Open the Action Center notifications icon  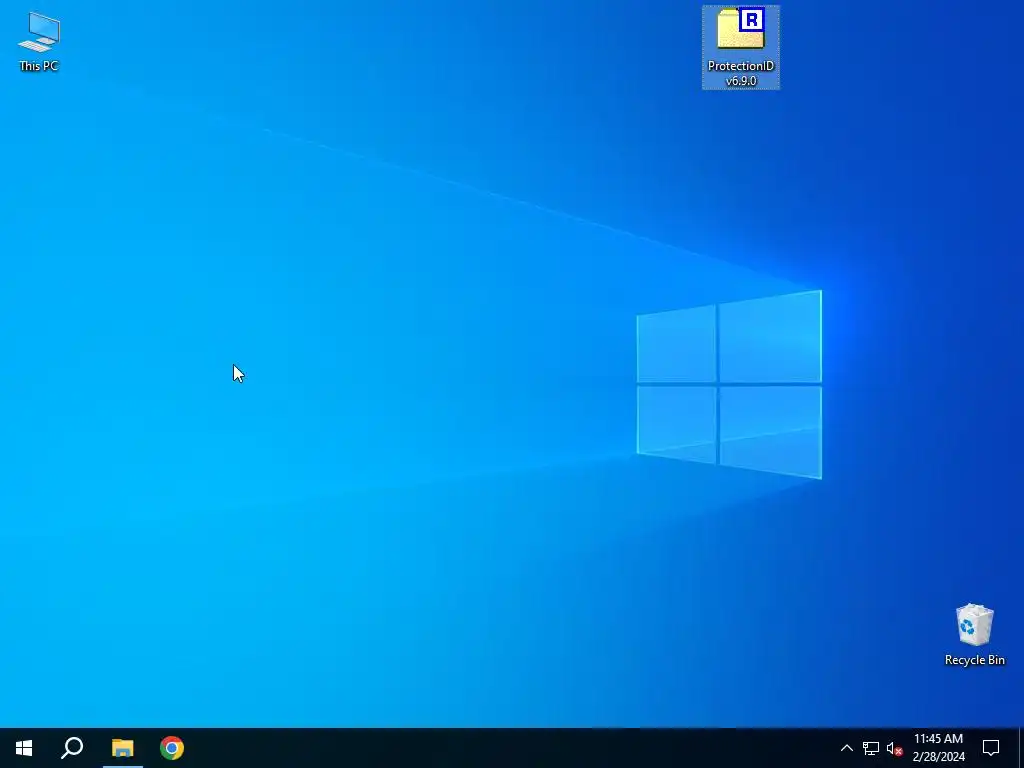click(x=991, y=748)
